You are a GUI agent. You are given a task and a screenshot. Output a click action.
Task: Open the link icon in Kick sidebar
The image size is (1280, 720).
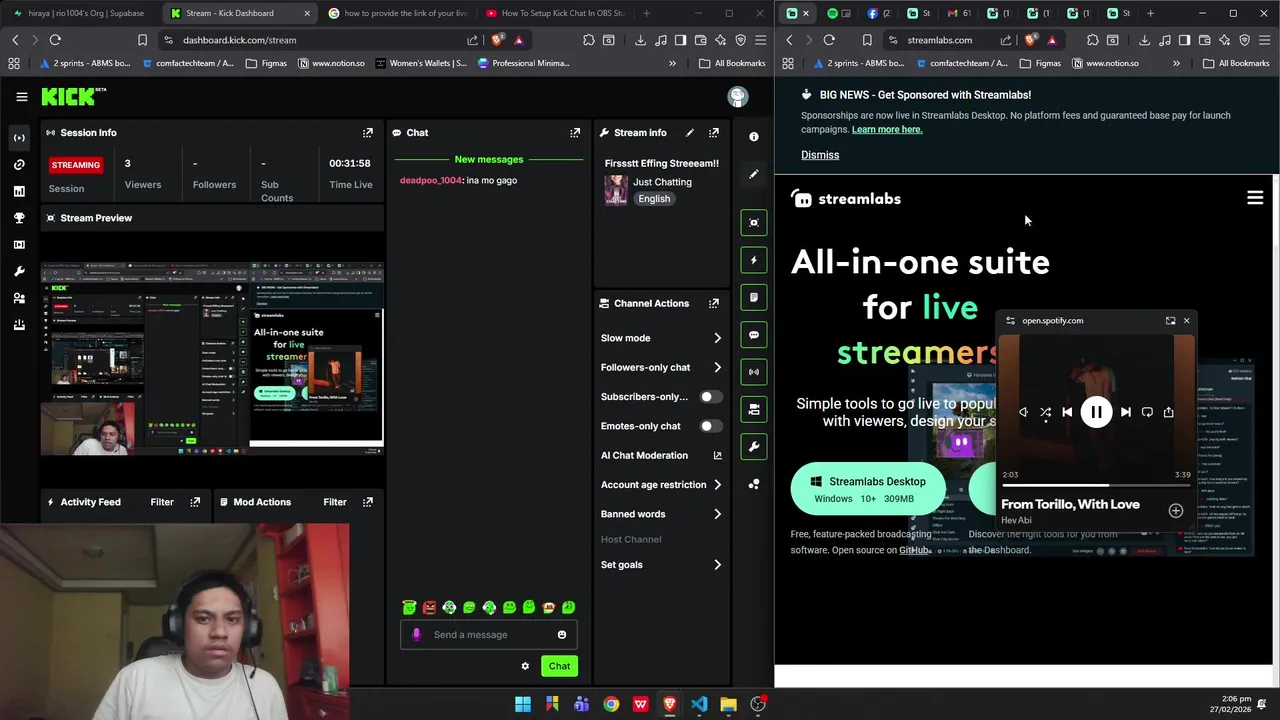coord(19,164)
